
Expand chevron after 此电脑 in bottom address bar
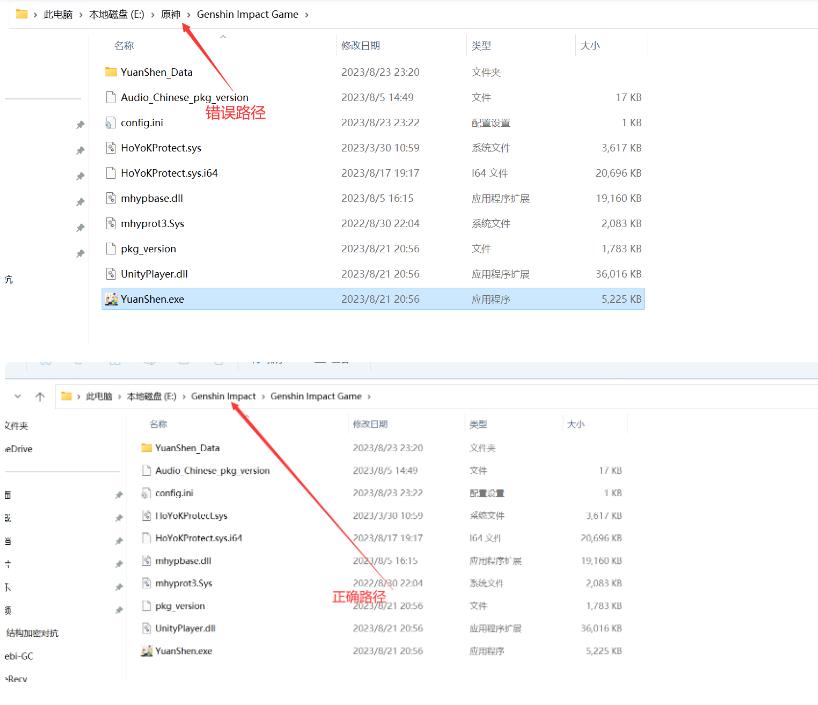pos(119,397)
